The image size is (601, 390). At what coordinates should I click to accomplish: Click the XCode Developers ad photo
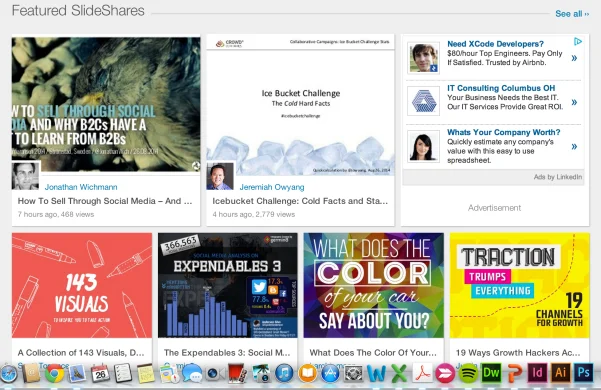[423, 58]
